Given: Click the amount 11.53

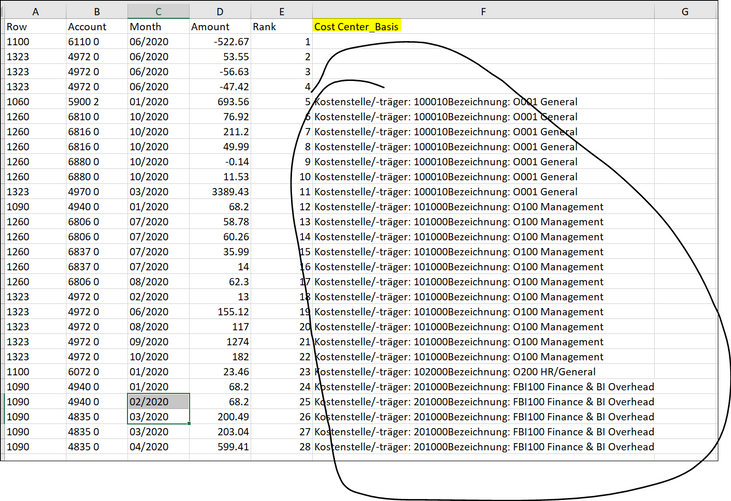Looking at the screenshot, I should click(x=220, y=177).
